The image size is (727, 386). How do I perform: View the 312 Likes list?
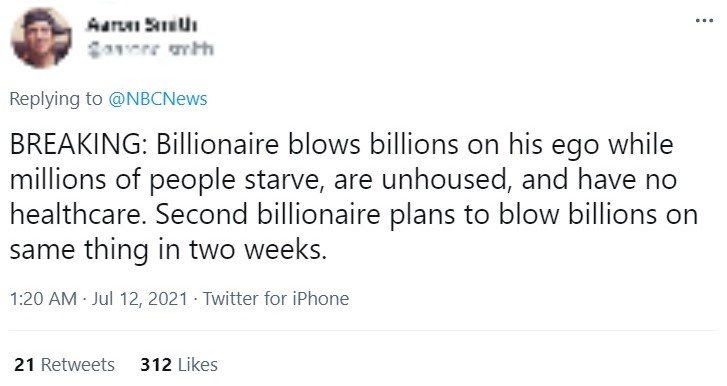tap(179, 365)
